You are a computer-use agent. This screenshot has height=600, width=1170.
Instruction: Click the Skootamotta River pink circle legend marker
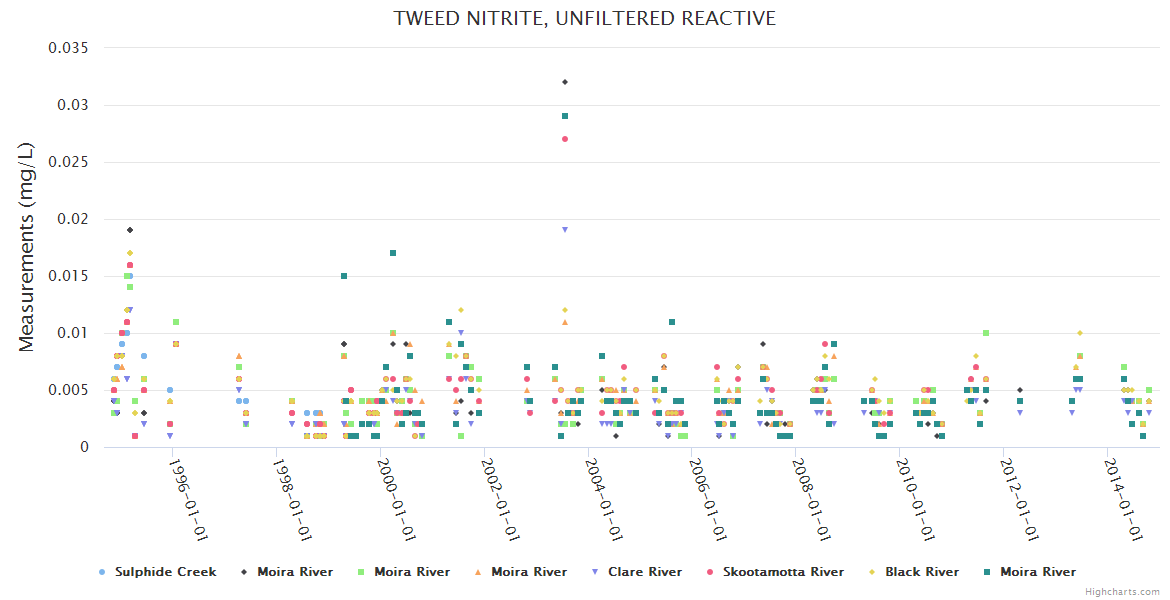coord(710,572)
